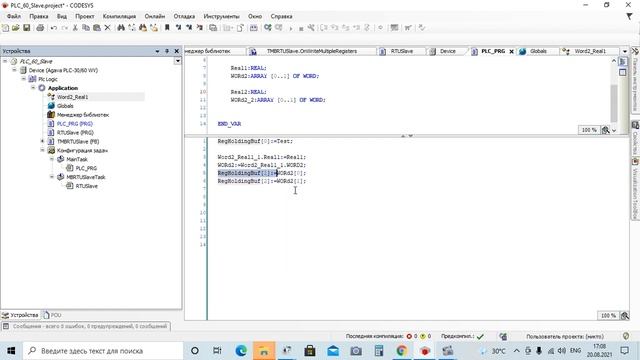Image resolution: width=640 pixels, height=360 pixels.
Task: Open the editor tabs overflow dropdown
Action: (624, 51)
